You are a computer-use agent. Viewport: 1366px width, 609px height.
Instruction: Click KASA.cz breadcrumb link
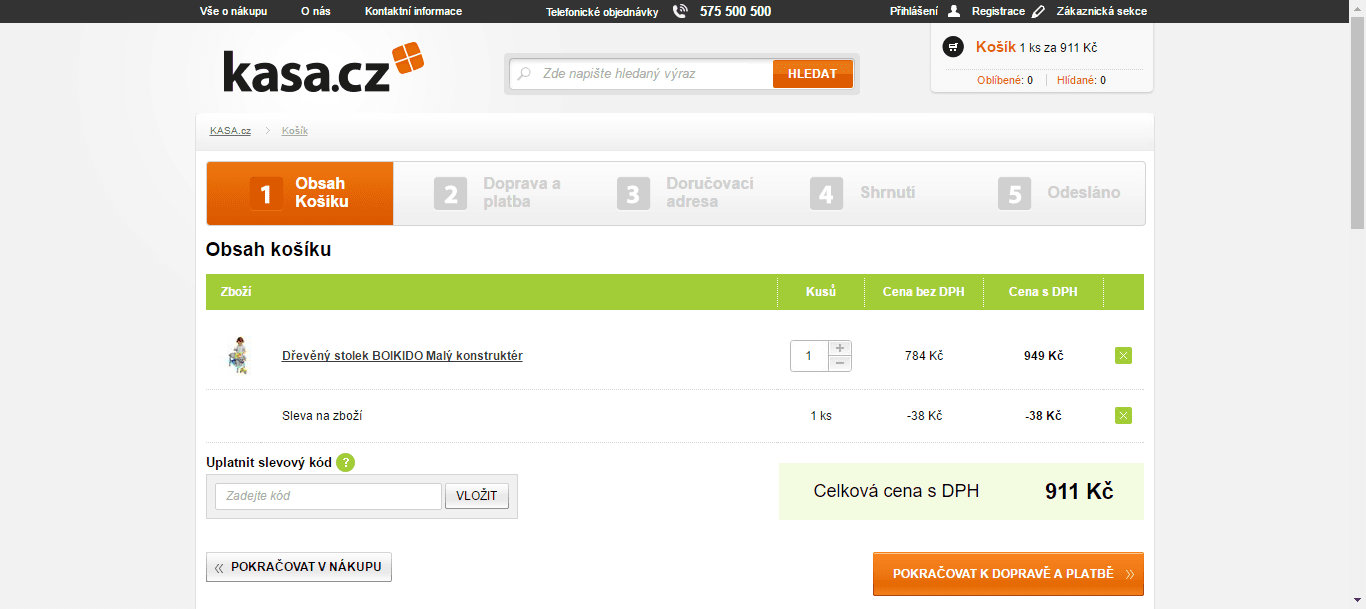point(230,131)
